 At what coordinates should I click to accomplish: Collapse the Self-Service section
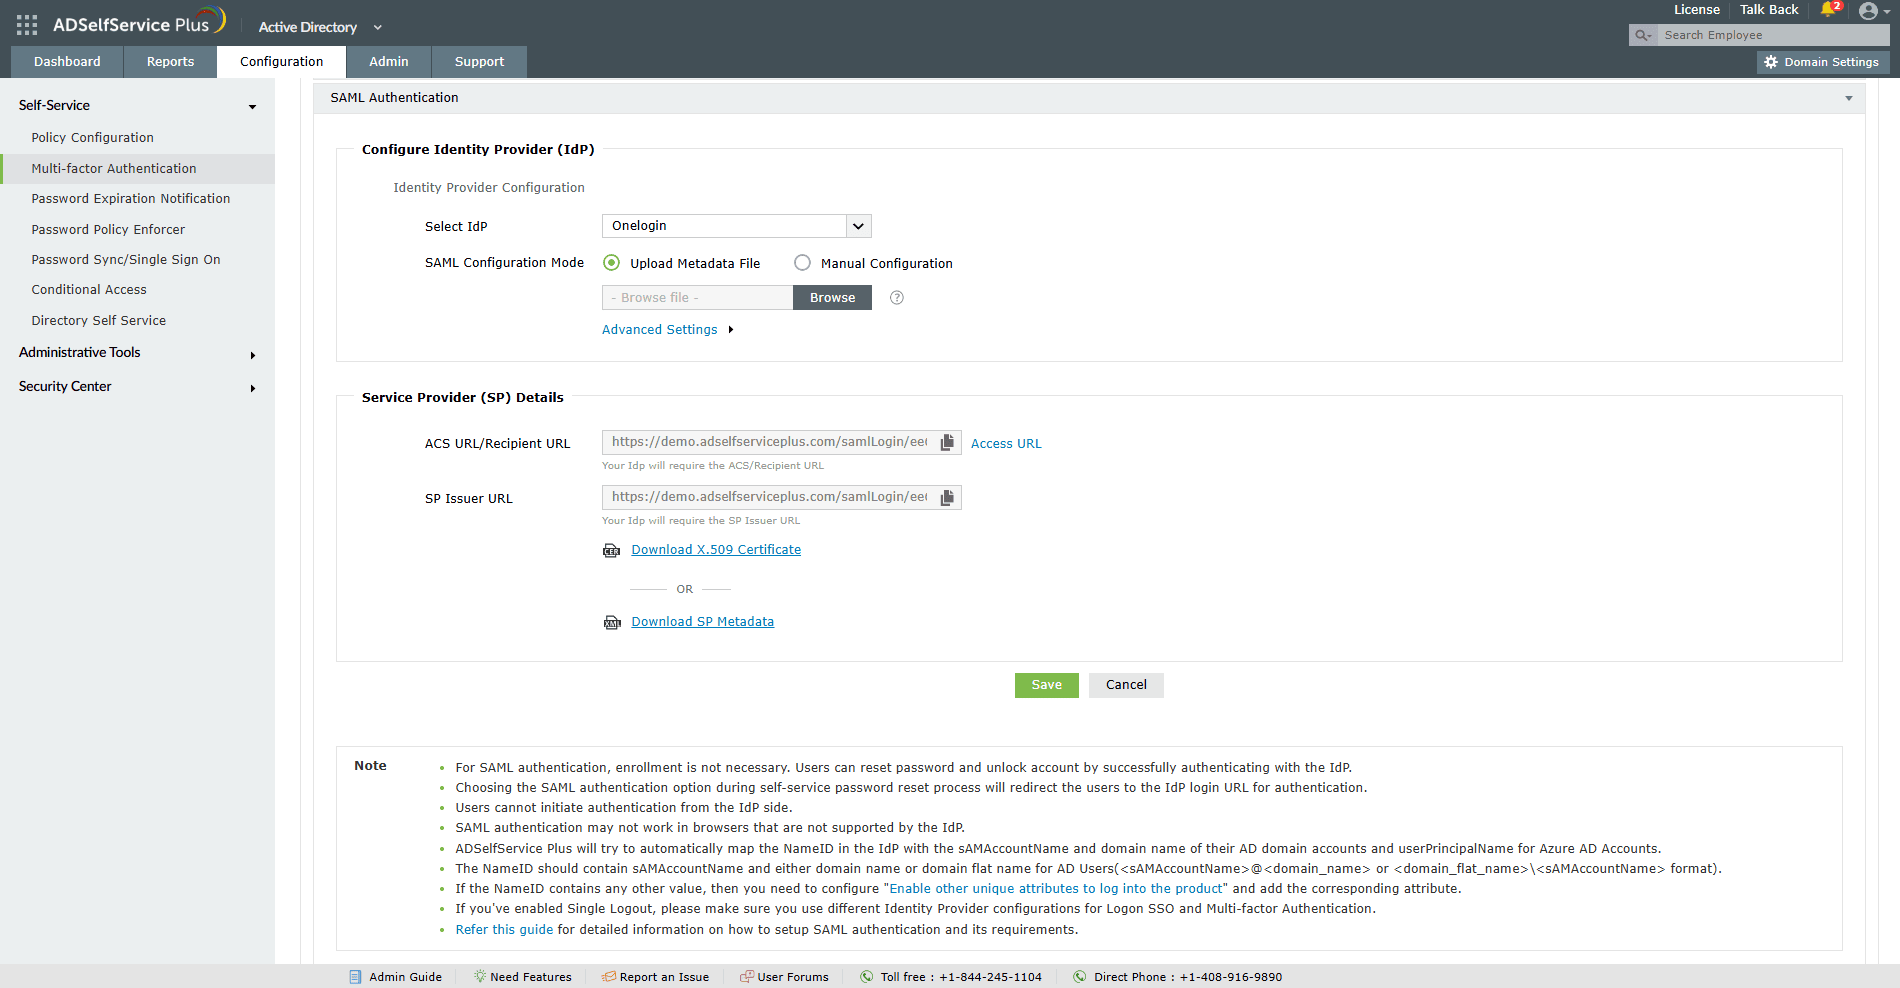pos(252,106)
